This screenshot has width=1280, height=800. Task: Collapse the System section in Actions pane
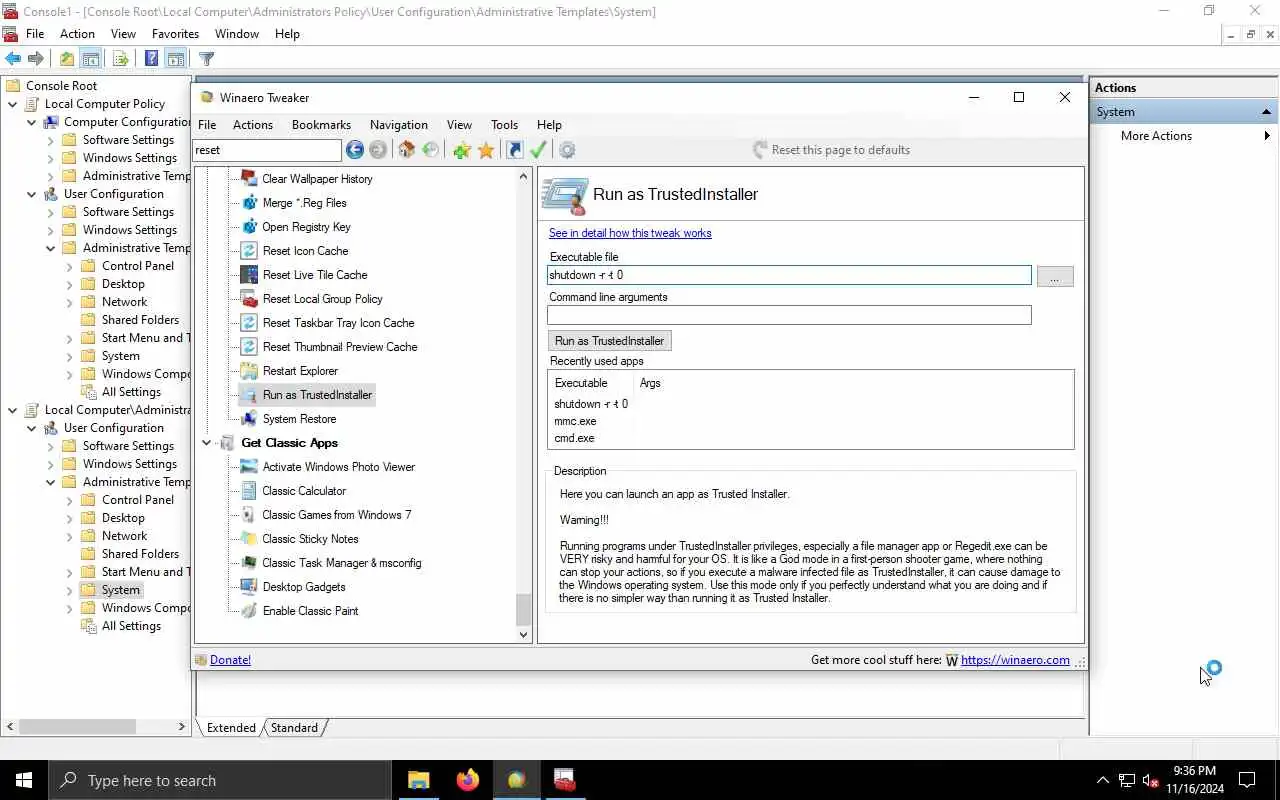(x=1266, y=112)
